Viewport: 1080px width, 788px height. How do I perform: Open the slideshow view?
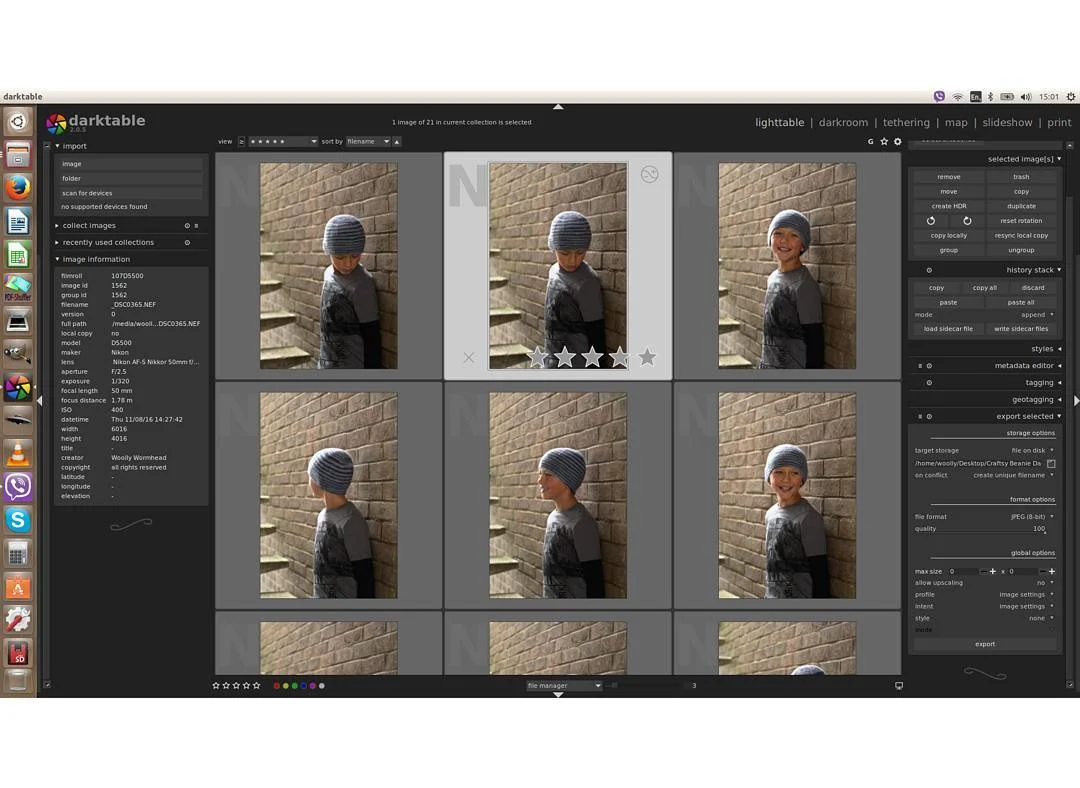point(1007,123)
